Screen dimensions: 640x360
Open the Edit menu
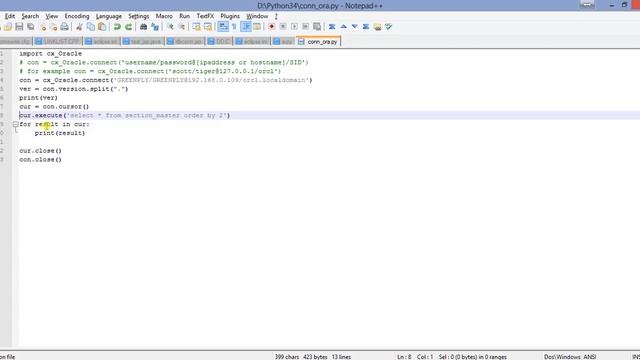click(x=9, y=16)
